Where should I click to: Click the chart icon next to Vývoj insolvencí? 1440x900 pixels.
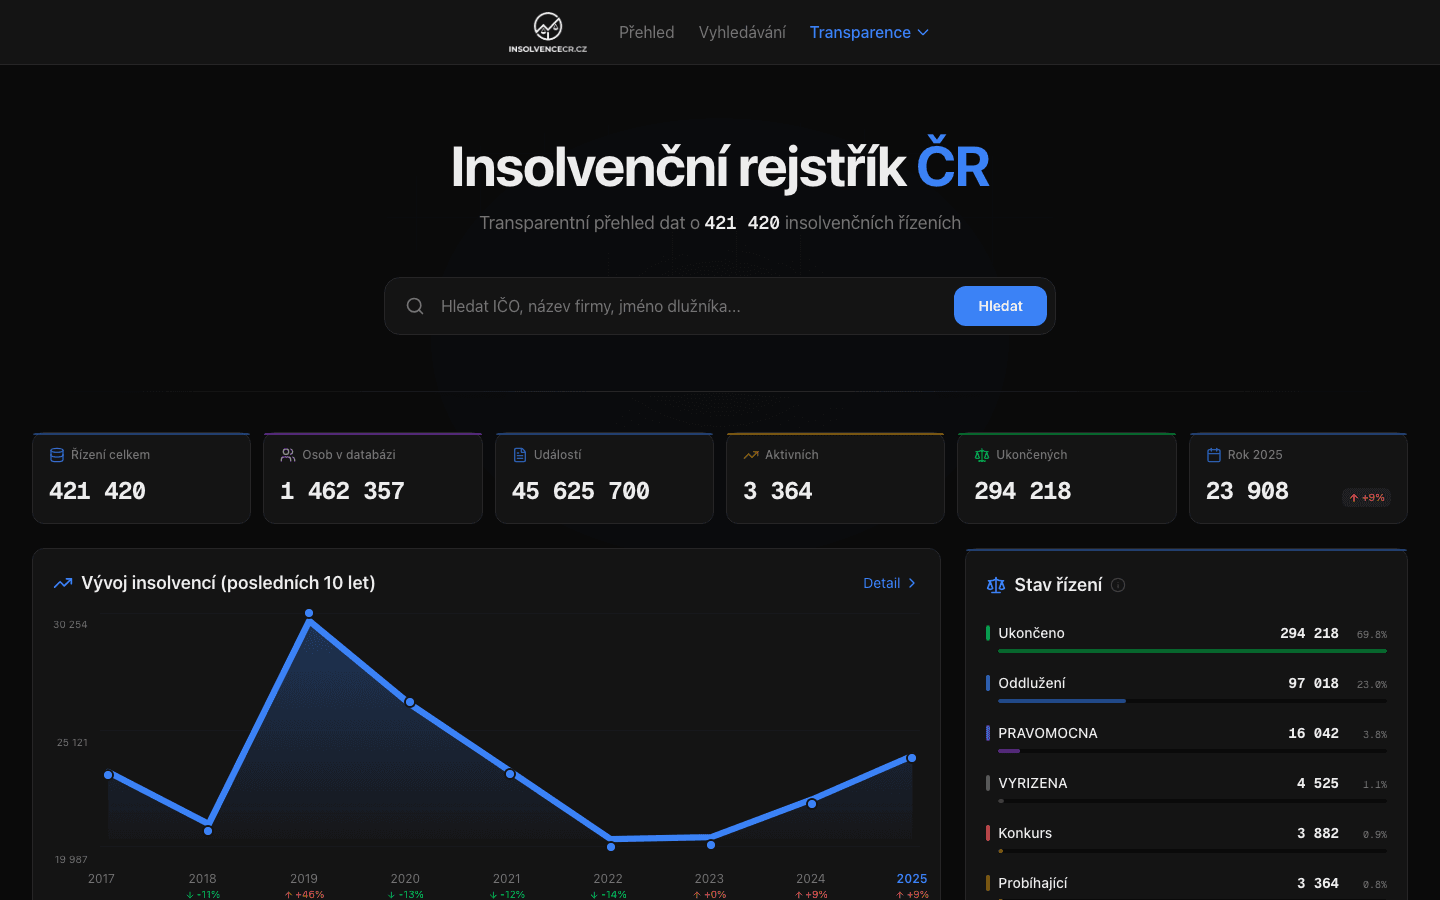[x=63, y=582]
